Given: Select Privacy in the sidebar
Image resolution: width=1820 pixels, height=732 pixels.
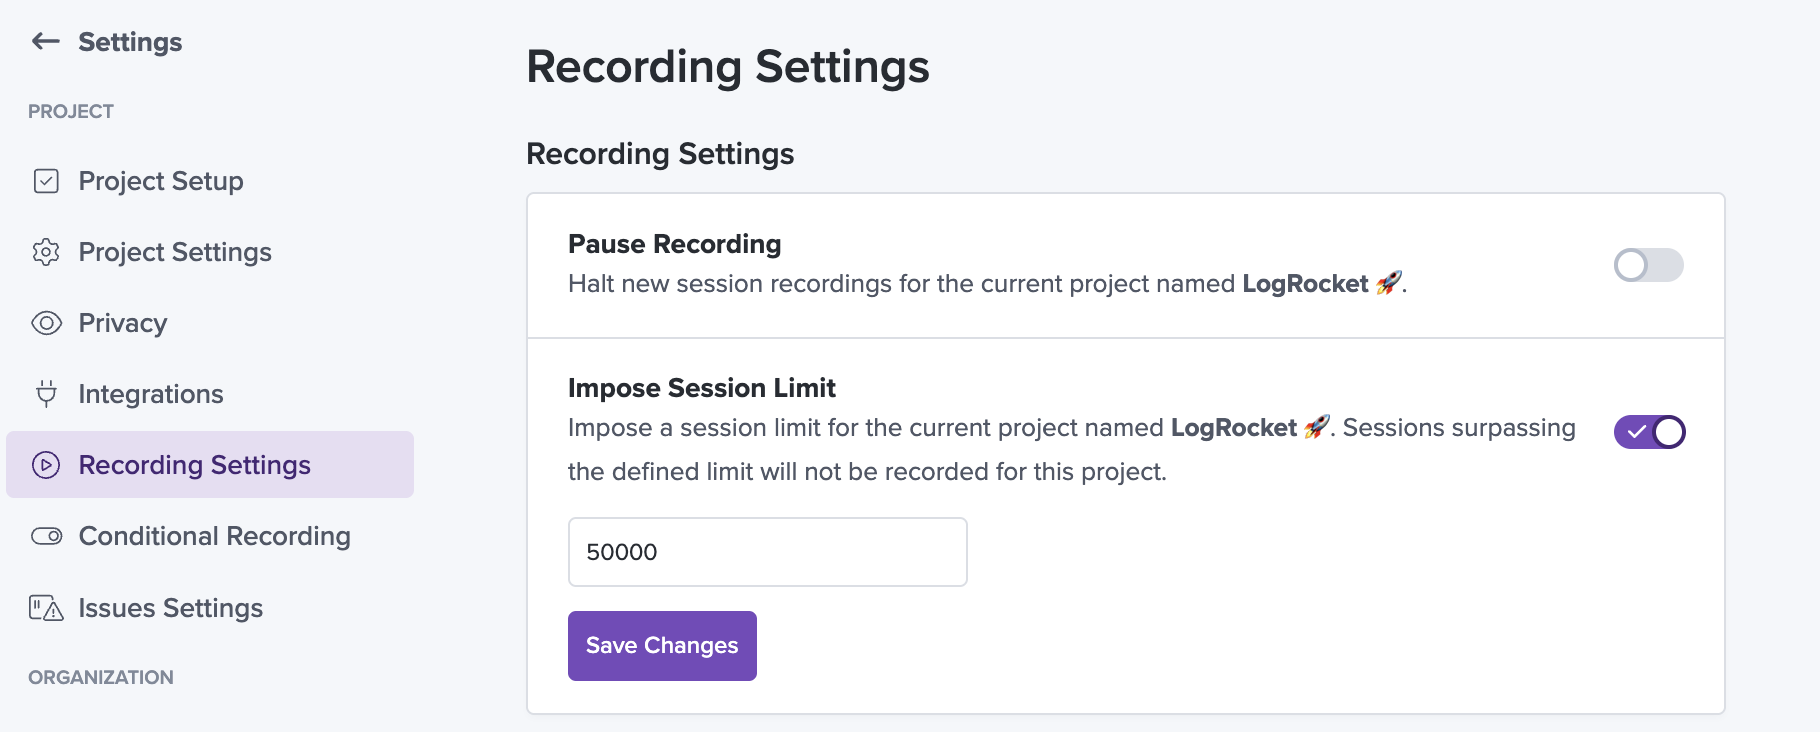Looking at the screenshot, I should tap(123, 323).
